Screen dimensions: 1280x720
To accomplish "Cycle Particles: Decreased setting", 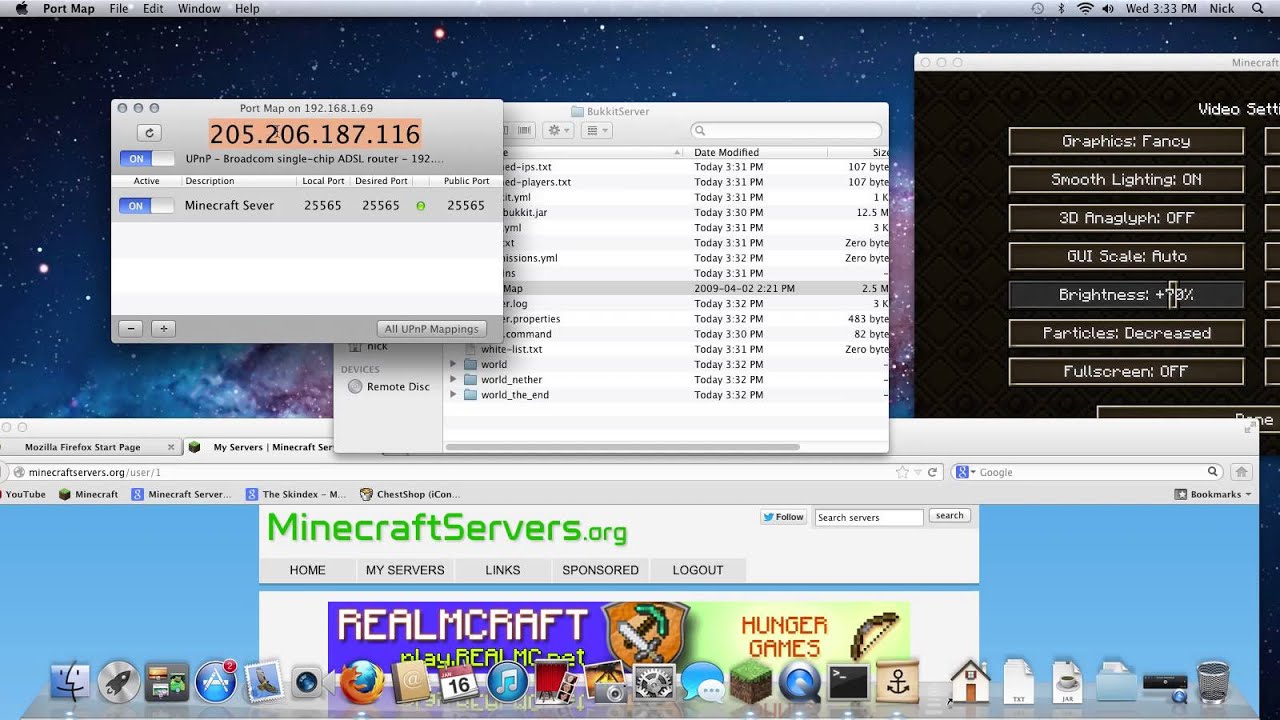I will click(1126, 333).
